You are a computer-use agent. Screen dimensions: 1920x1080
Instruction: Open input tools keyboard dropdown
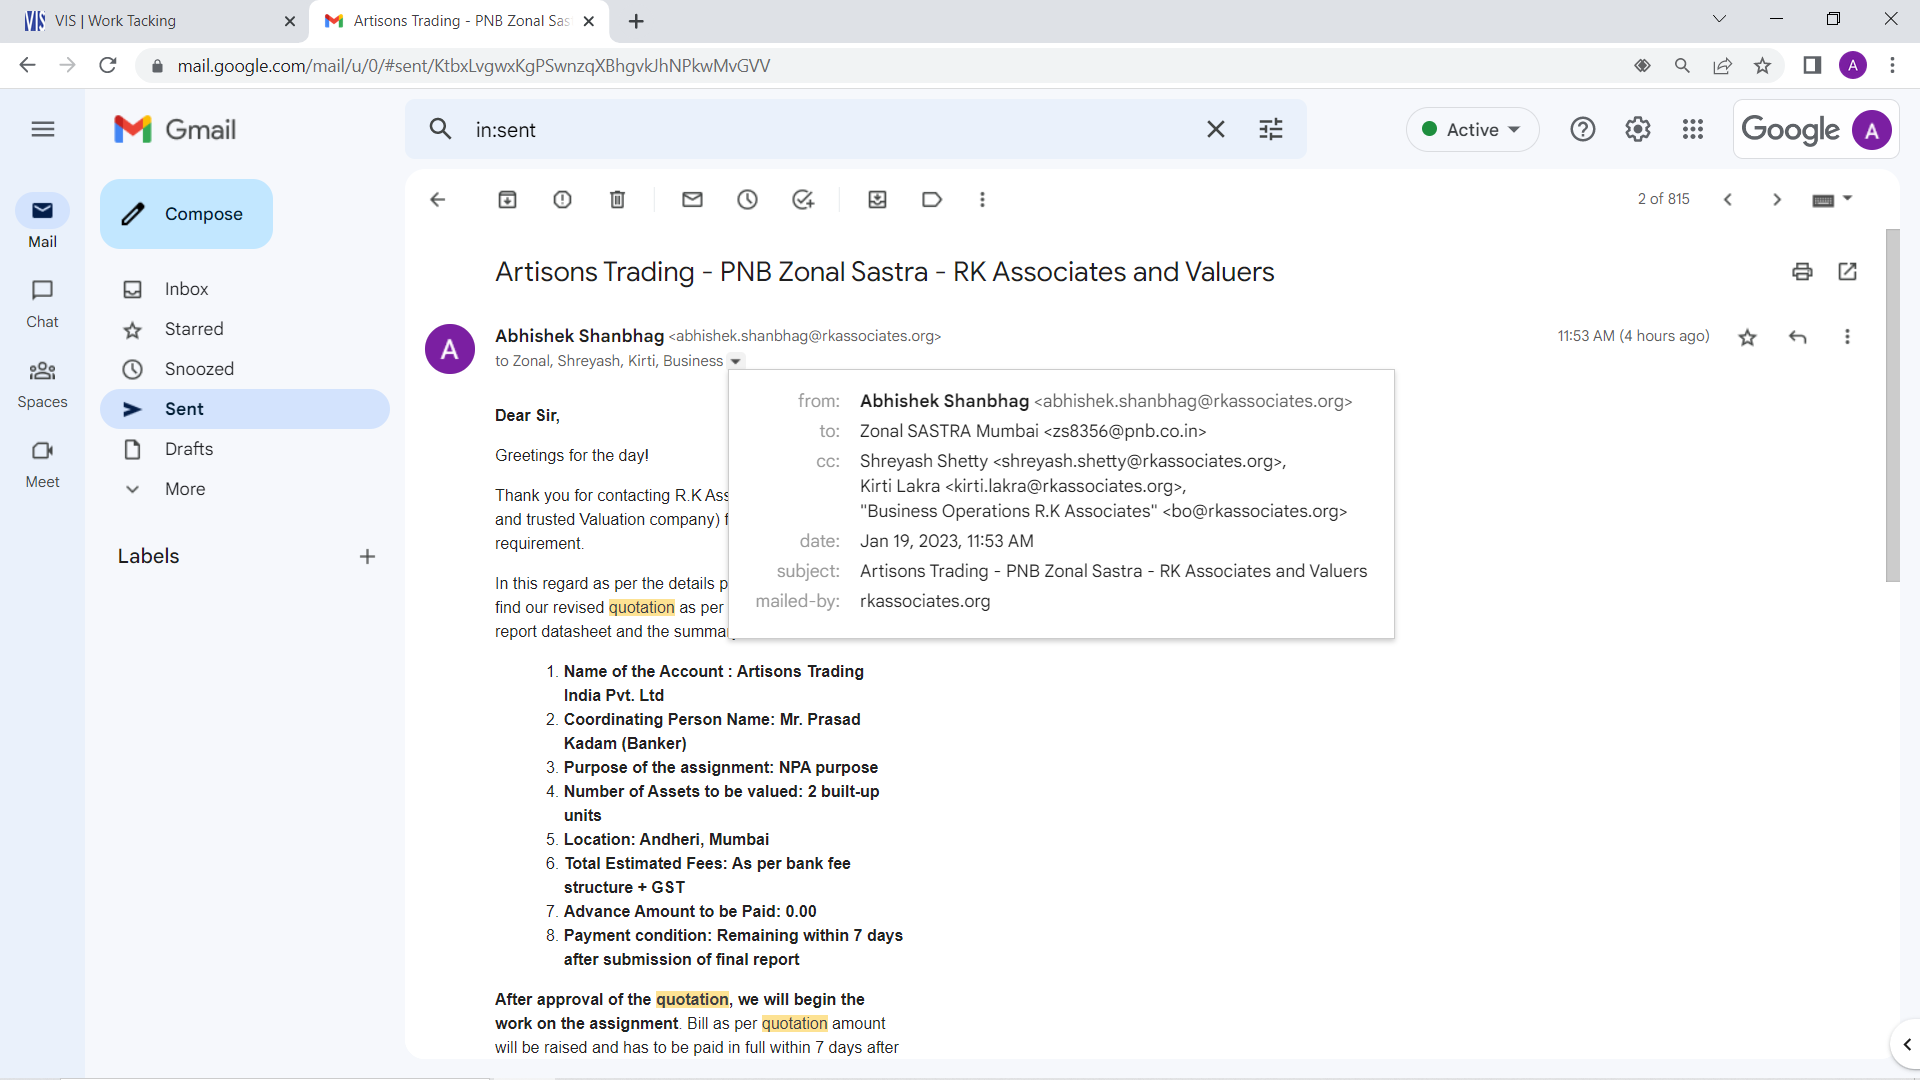pos(1832,199)
